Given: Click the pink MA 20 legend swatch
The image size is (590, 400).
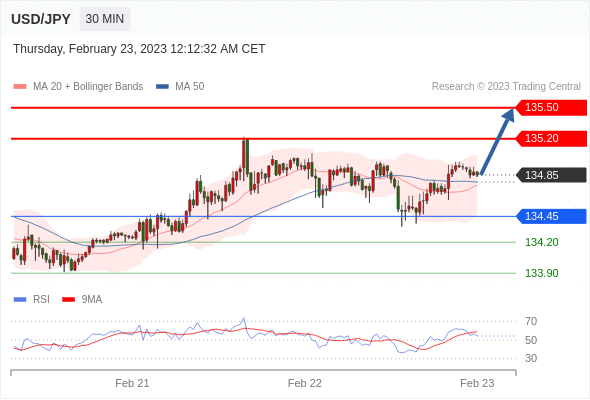Looking at the screenshot, I should pos(20,87).
